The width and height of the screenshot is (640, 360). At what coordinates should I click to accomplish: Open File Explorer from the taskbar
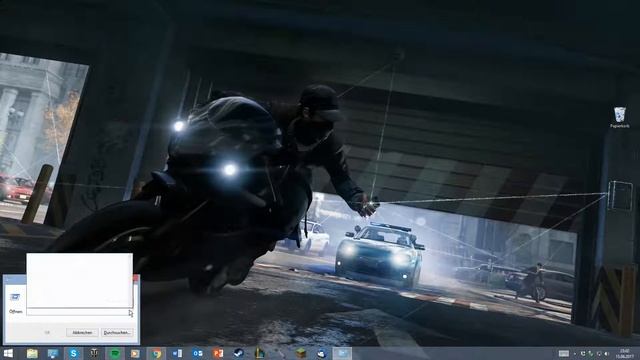pyautogui.click(x=32, y=353)
